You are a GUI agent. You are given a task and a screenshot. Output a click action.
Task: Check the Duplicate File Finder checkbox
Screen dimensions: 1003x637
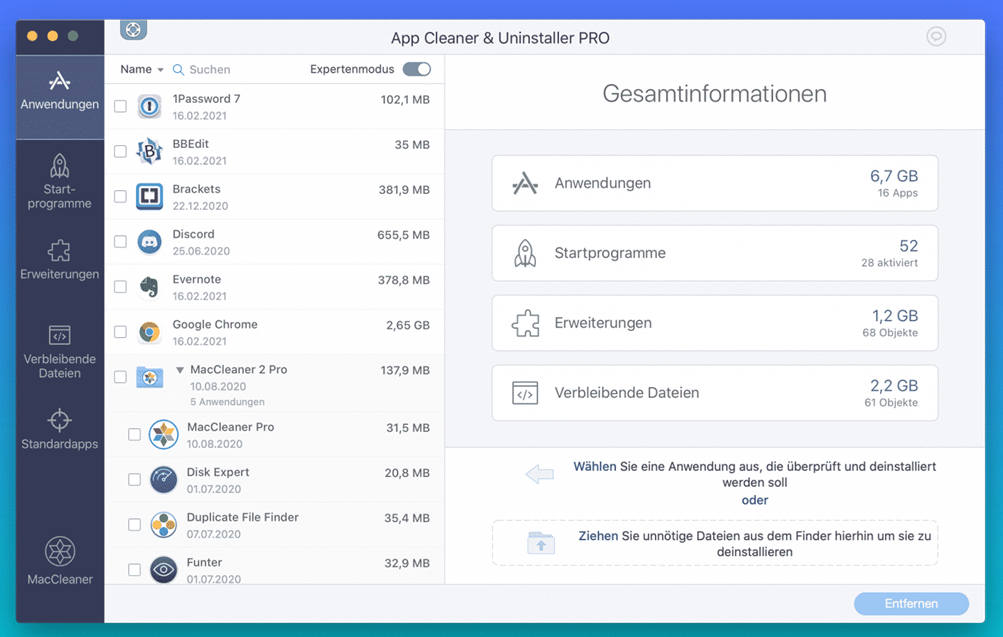pyautogui.click(x=134, y=524)
